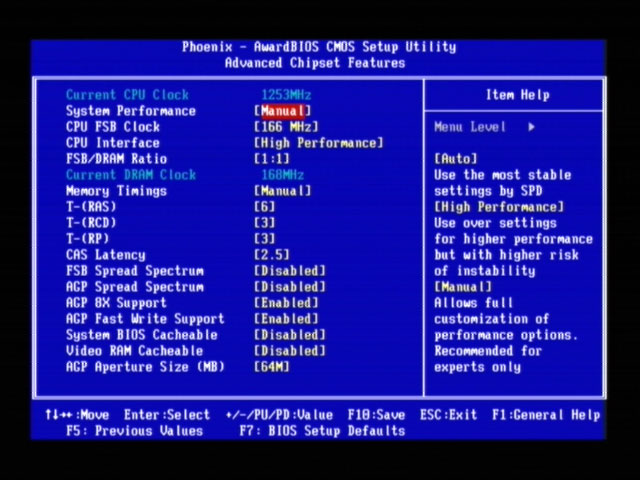Click the AGP Fast Write Support label
Image resolution: width=640 pixels, height=480 pixels.
pos(145,319)
